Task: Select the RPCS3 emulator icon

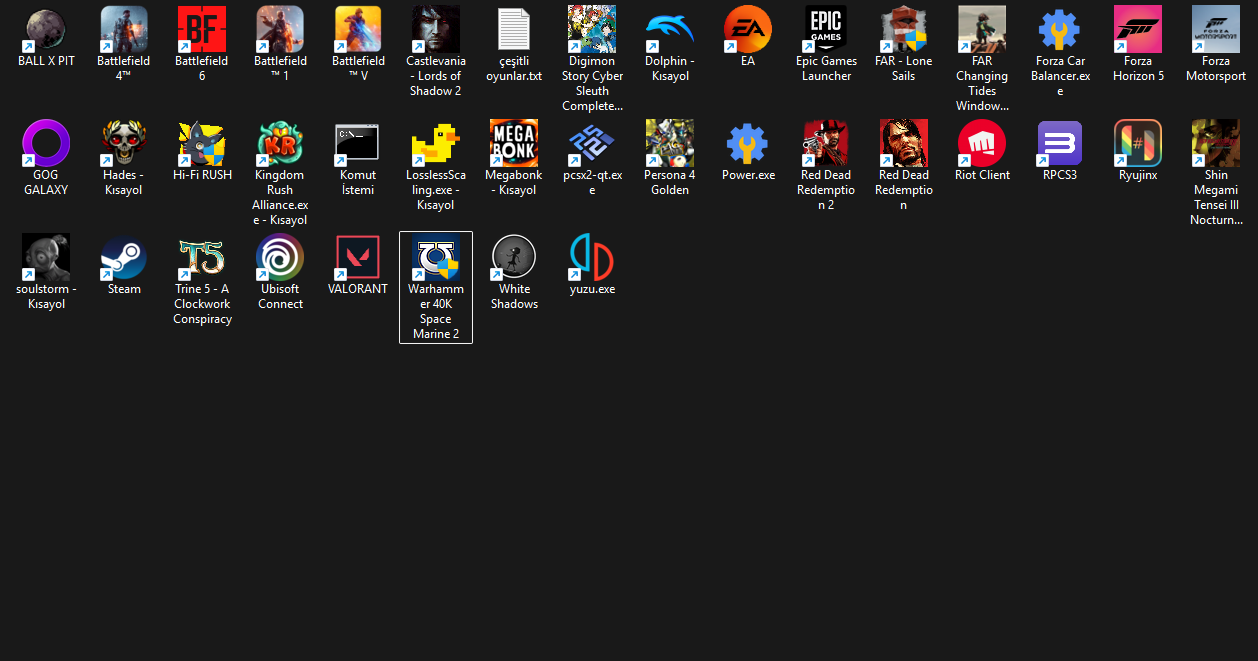Action: (x=1060, y=144)
